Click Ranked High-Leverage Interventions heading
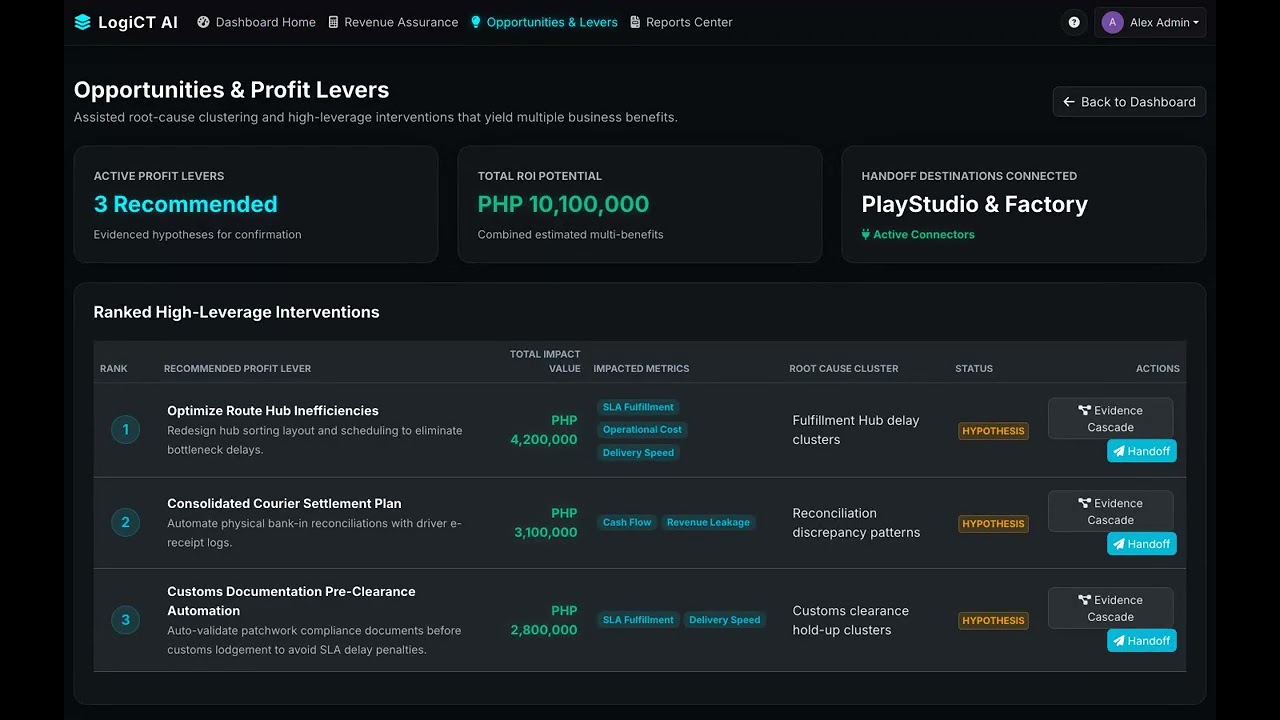1280x720 pixels. point(237,312)
